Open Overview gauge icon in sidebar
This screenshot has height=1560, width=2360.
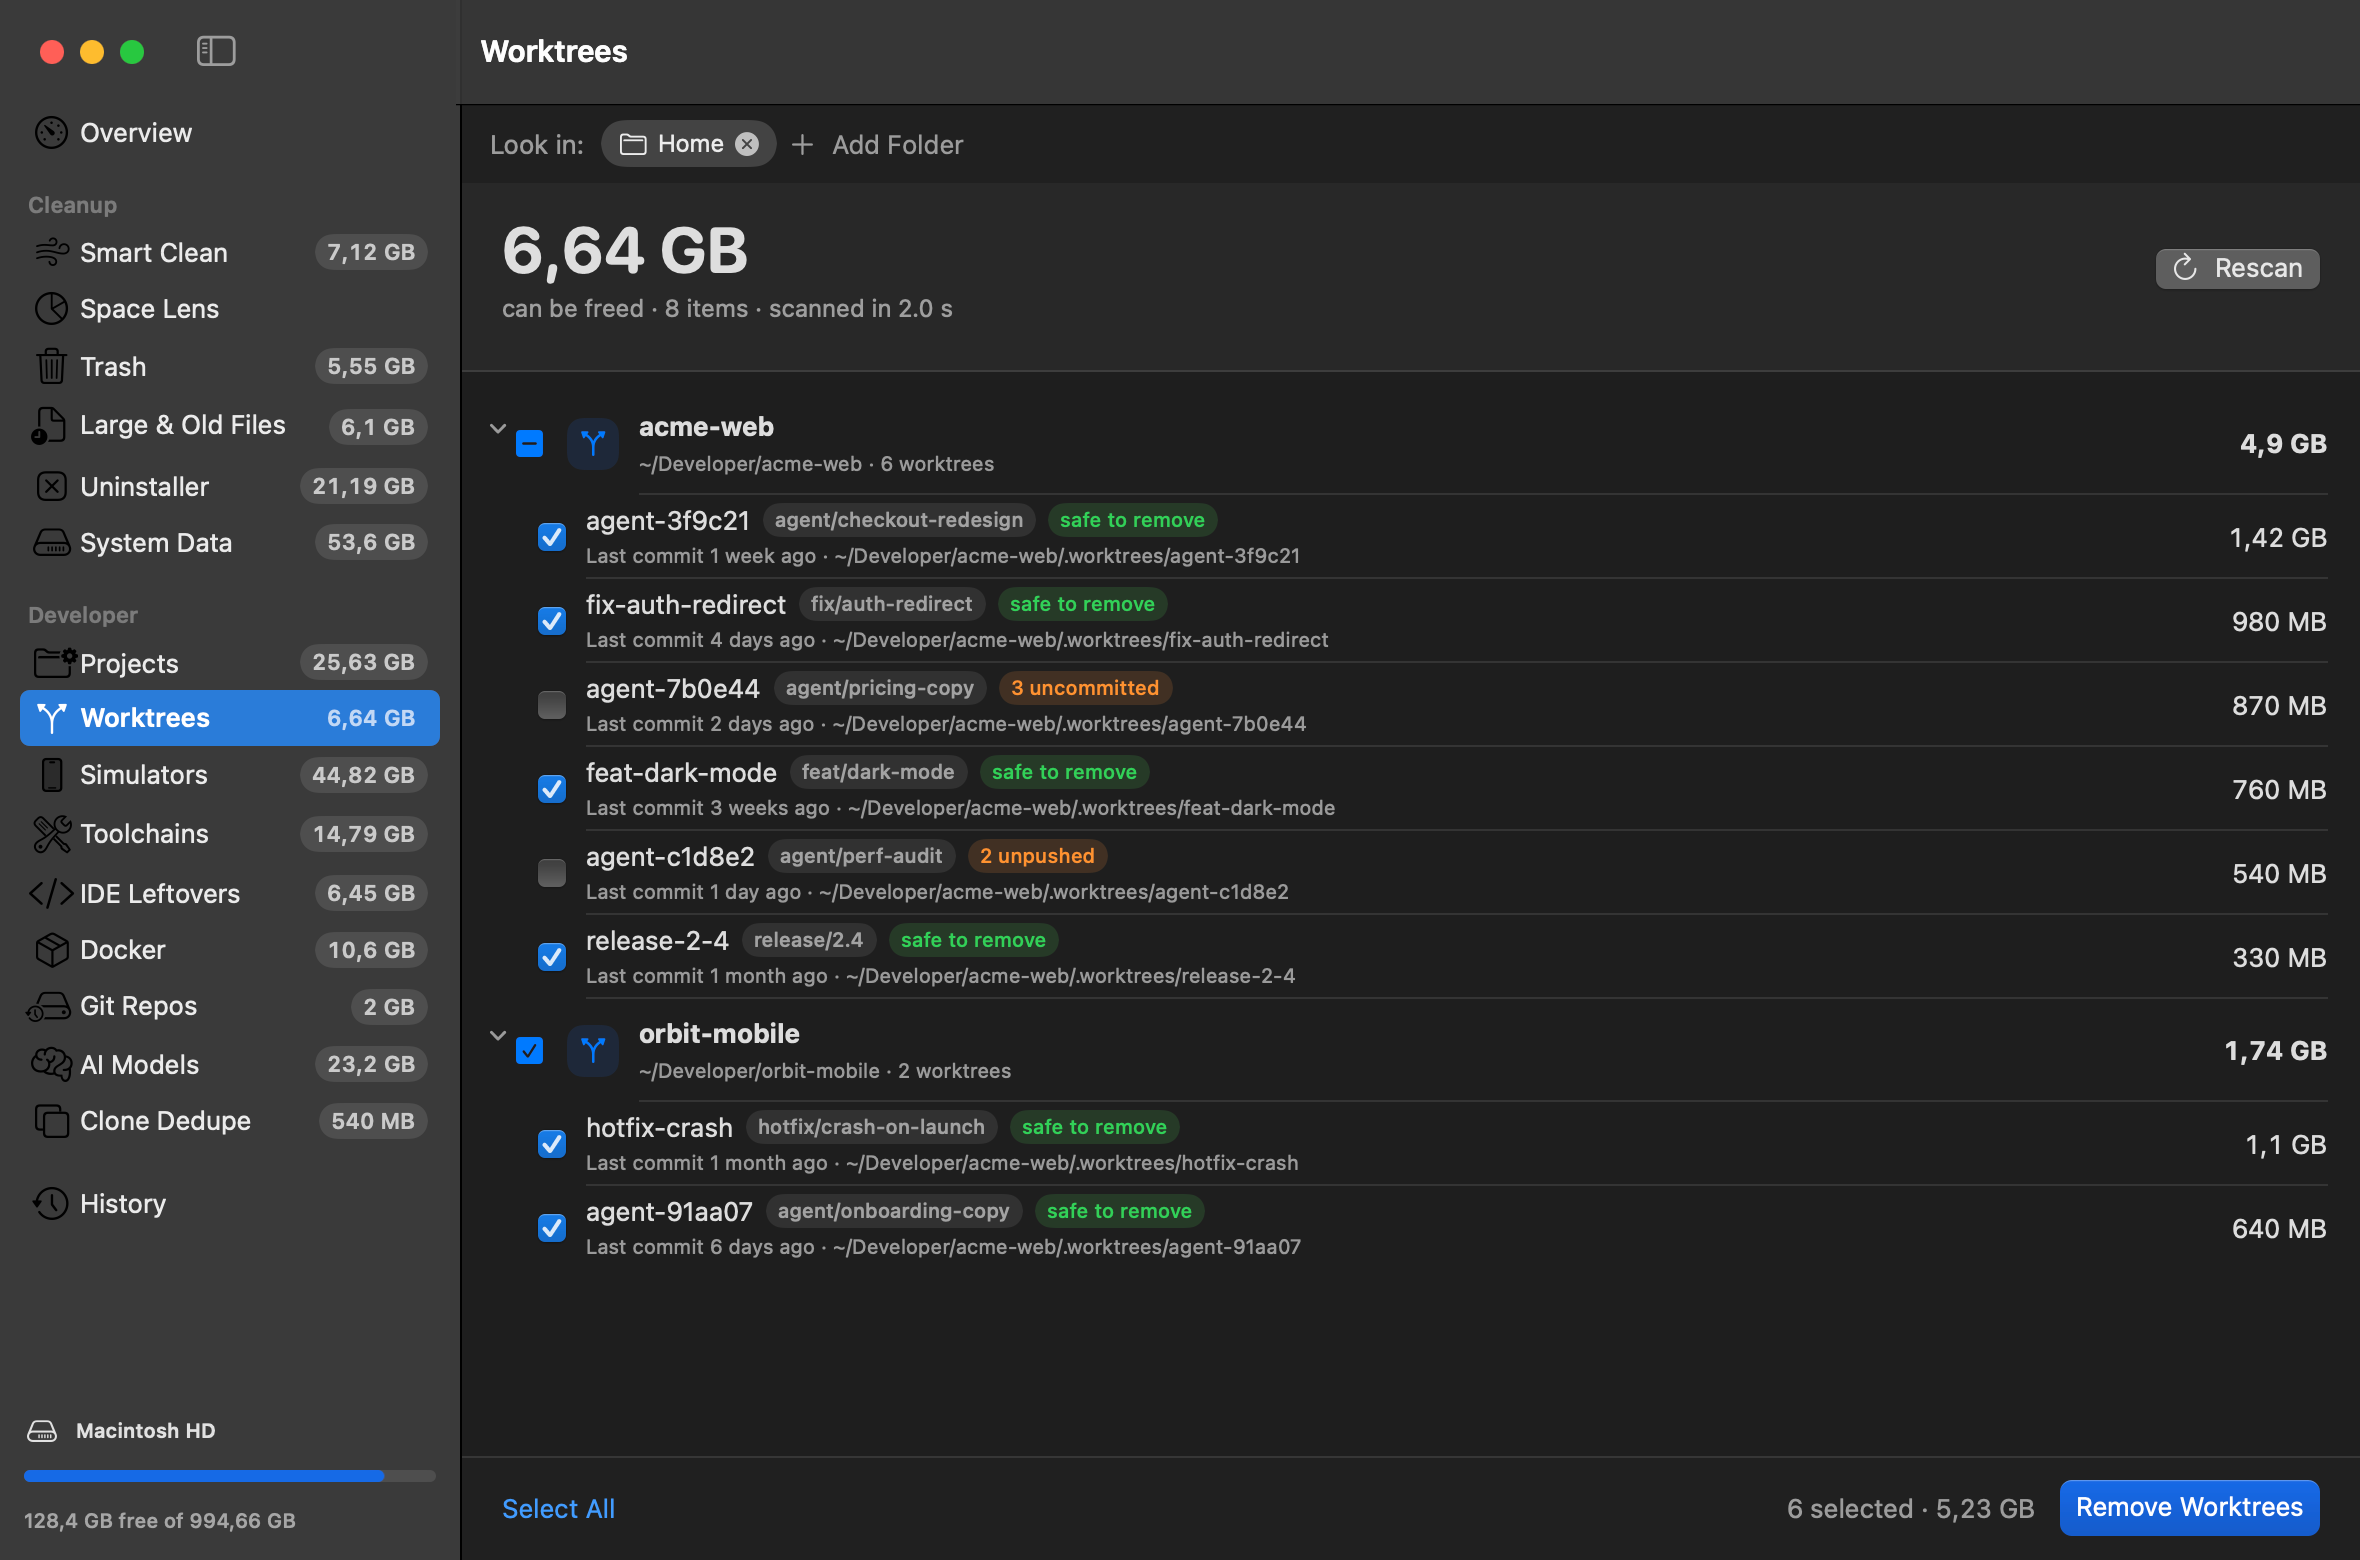click(51, 133)
